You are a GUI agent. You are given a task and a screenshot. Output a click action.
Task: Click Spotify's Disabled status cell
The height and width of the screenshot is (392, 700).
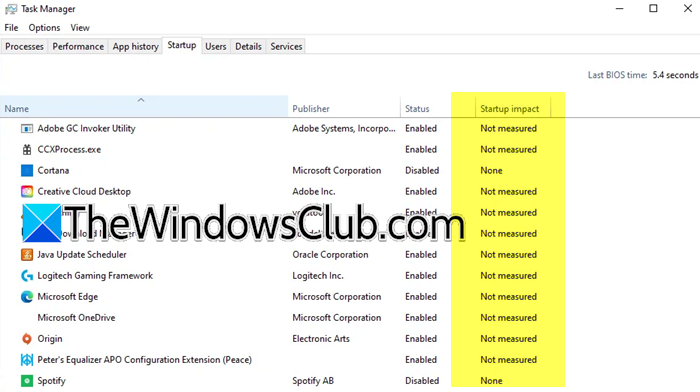pos(422,381)
